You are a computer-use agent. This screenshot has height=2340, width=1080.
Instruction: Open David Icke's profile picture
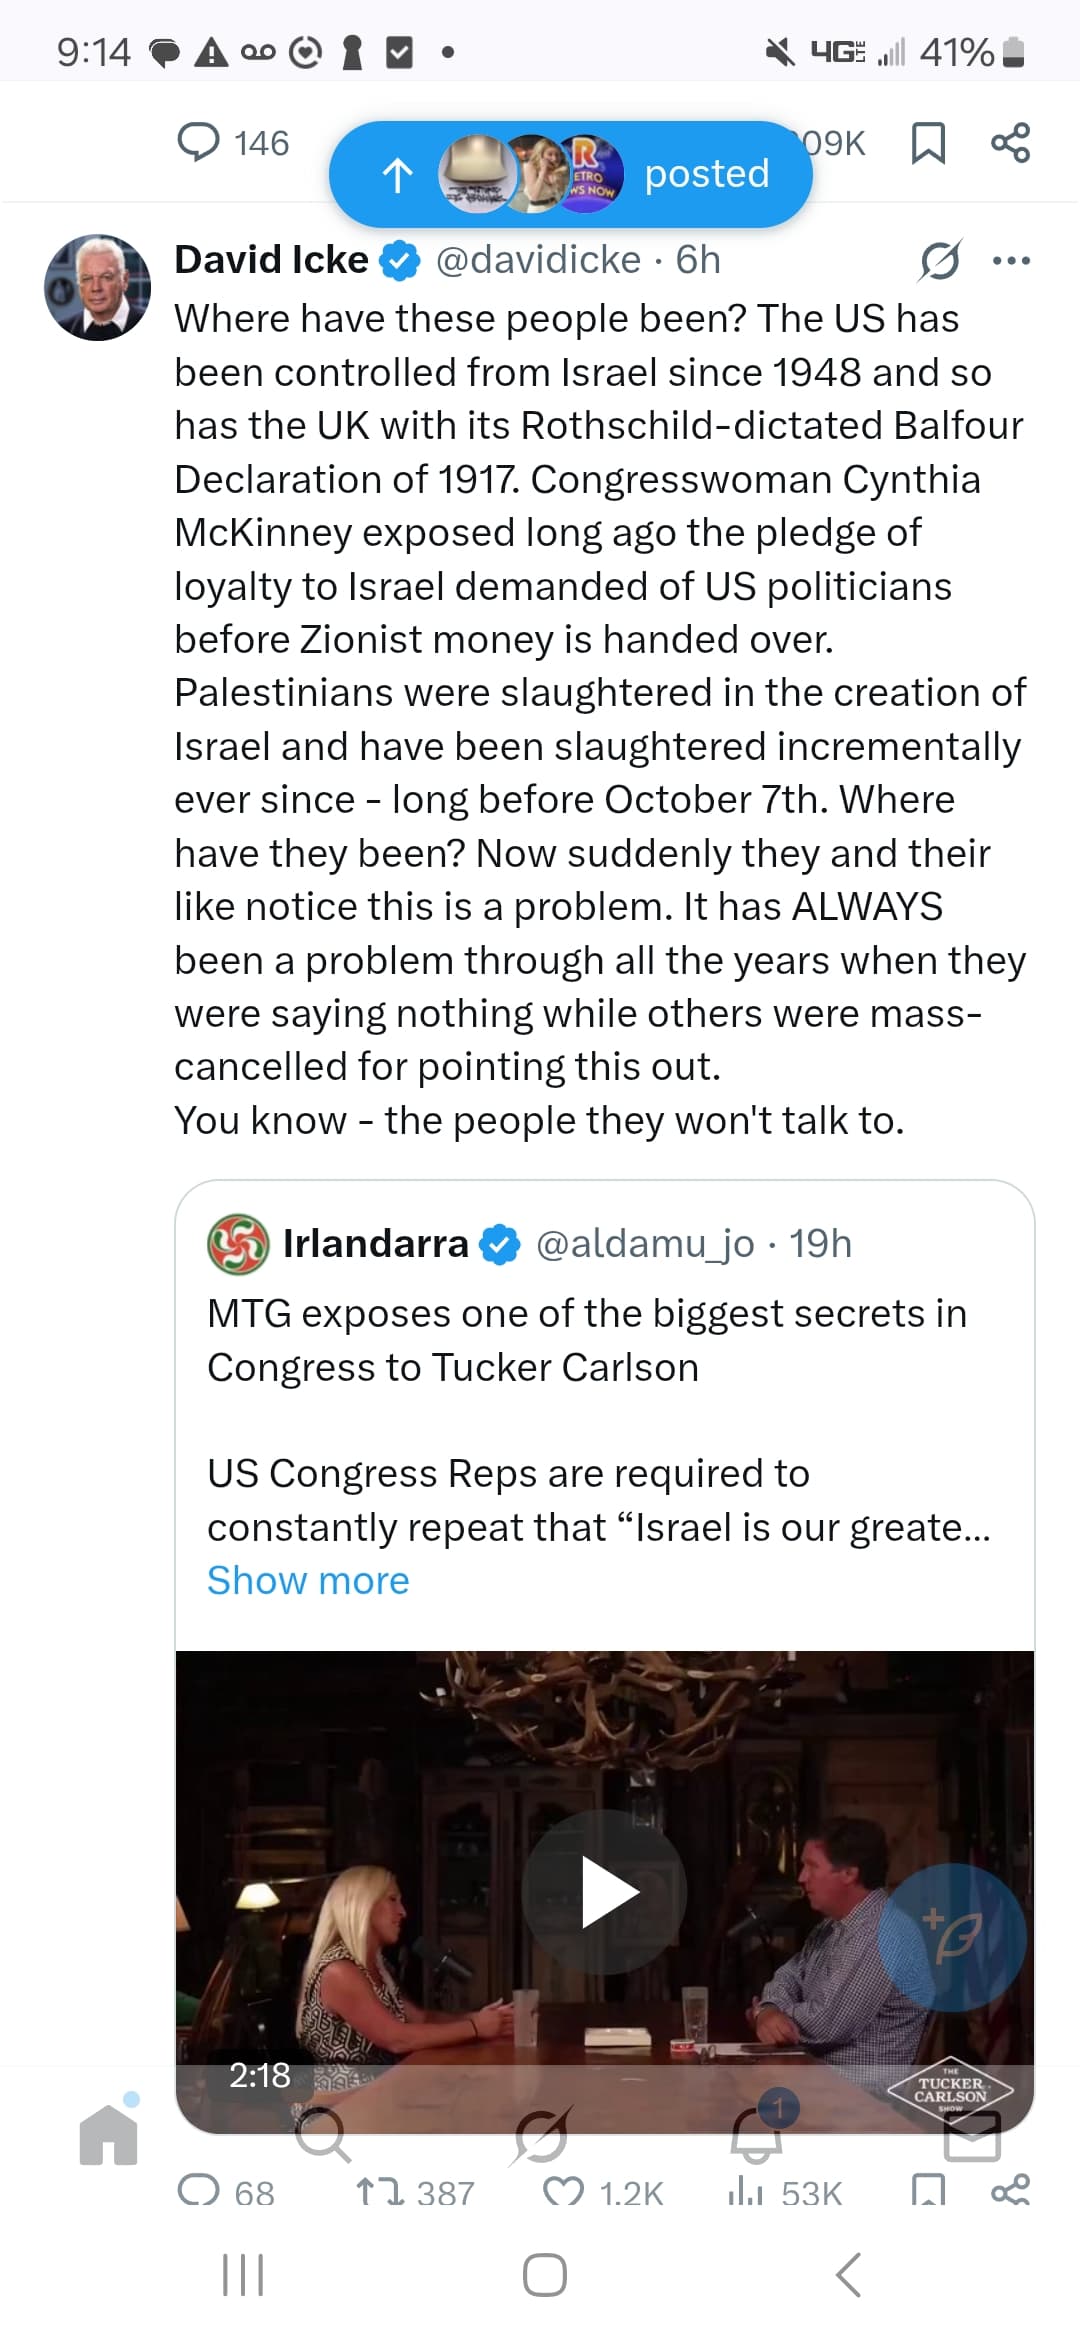click(97, 288)
